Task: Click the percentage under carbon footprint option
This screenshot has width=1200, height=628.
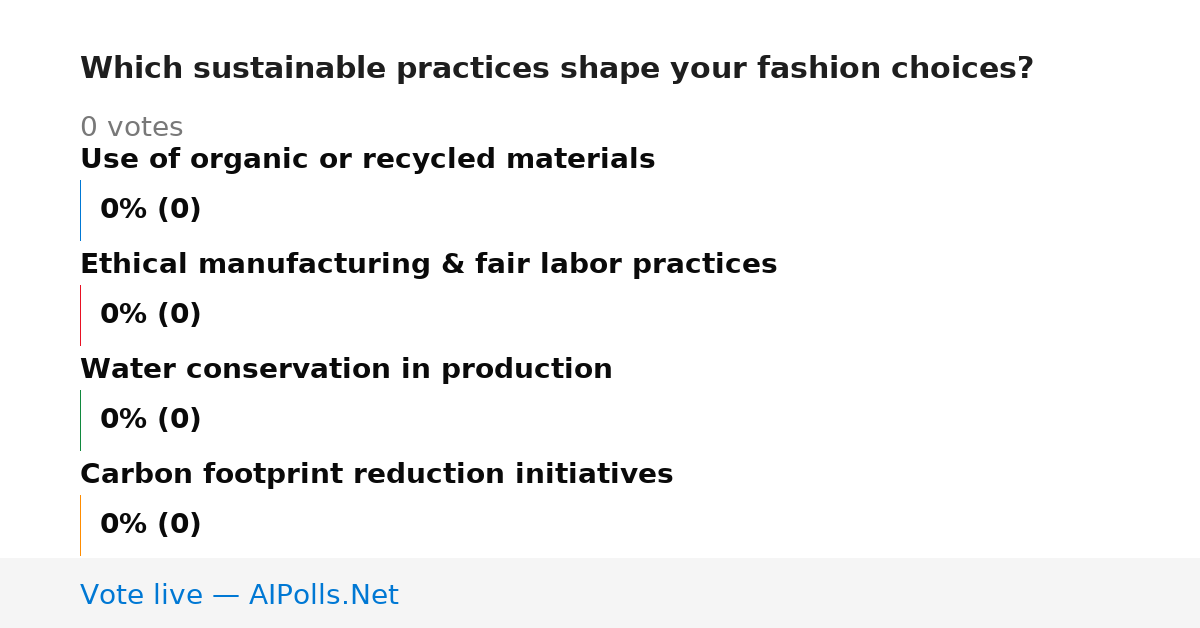Action: click(150, 525)
